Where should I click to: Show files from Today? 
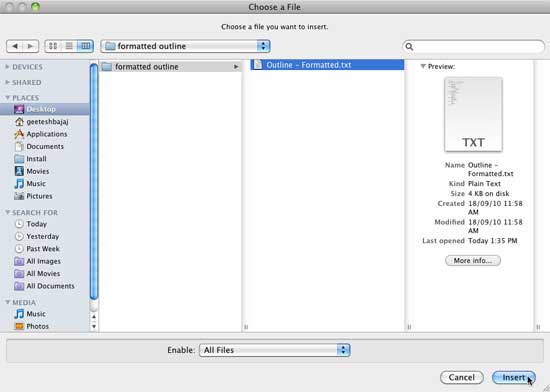click(45, 224)
